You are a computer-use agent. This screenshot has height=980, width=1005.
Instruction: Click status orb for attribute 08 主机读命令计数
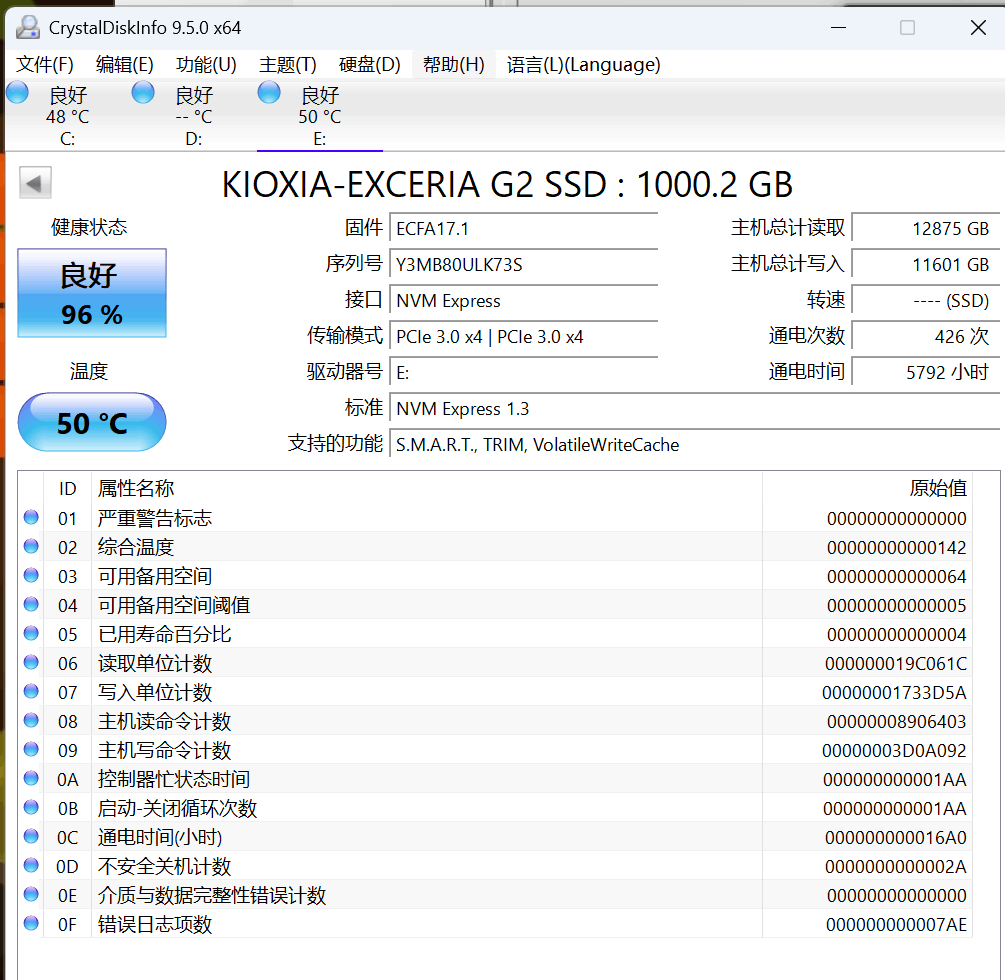[31, 720]
